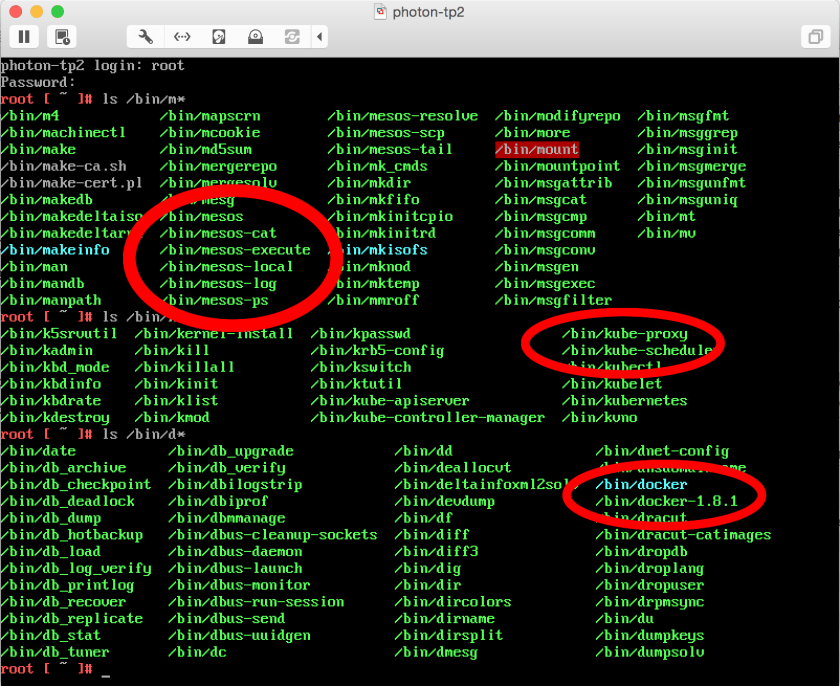
Task: Open the snapshots manager icon
Action: coord(62,37)
